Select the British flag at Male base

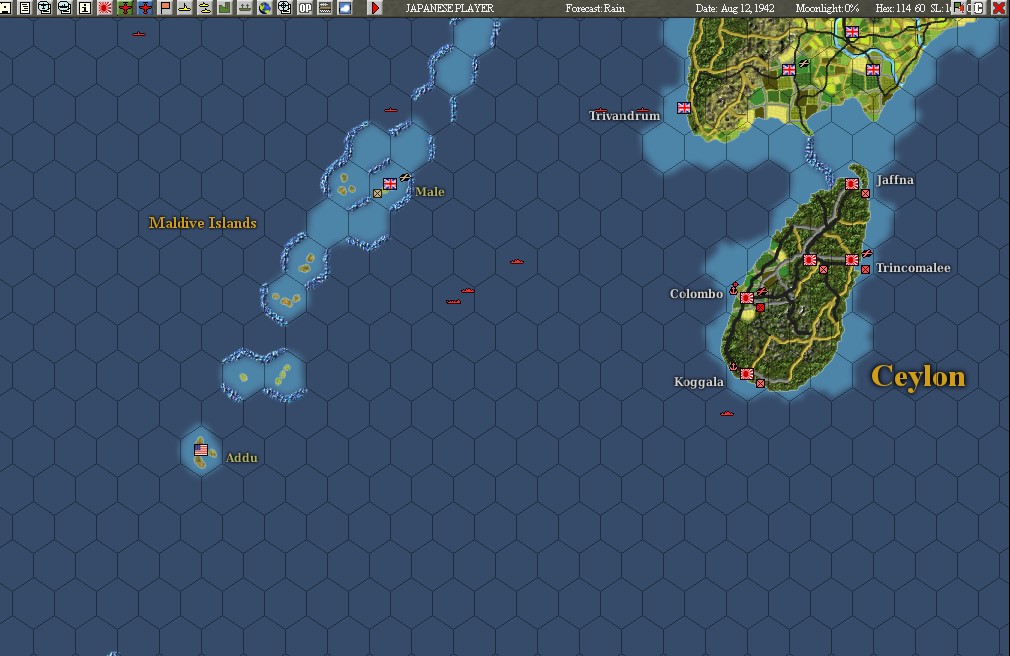(x=390, y=184)
